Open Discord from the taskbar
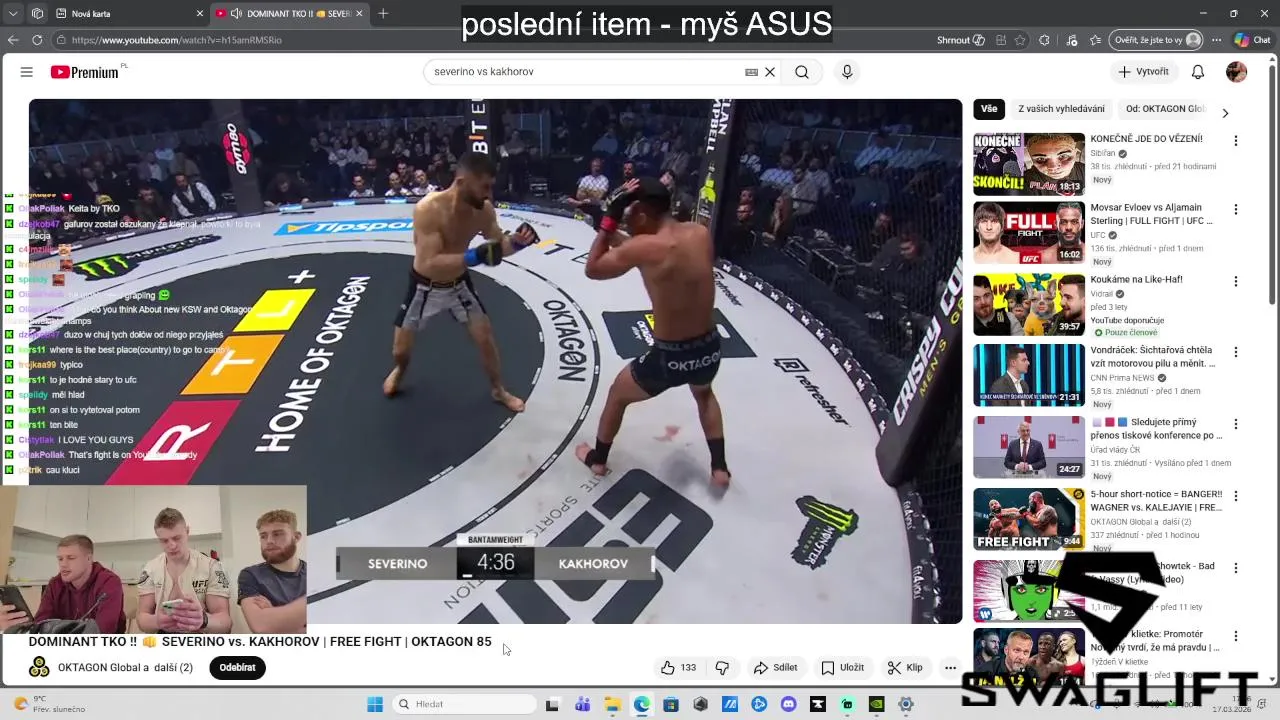Viewport: 1280px width, 720px height. tap(788, 704)
